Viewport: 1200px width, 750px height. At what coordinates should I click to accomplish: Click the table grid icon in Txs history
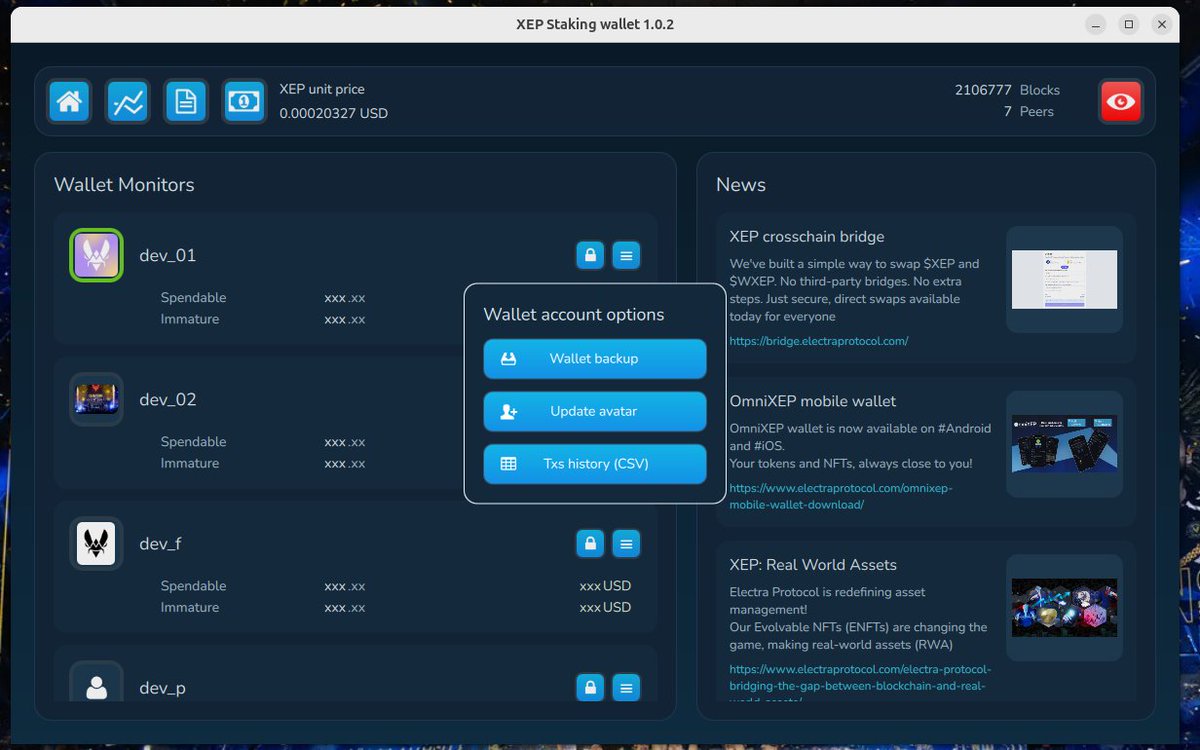[508, 464]
